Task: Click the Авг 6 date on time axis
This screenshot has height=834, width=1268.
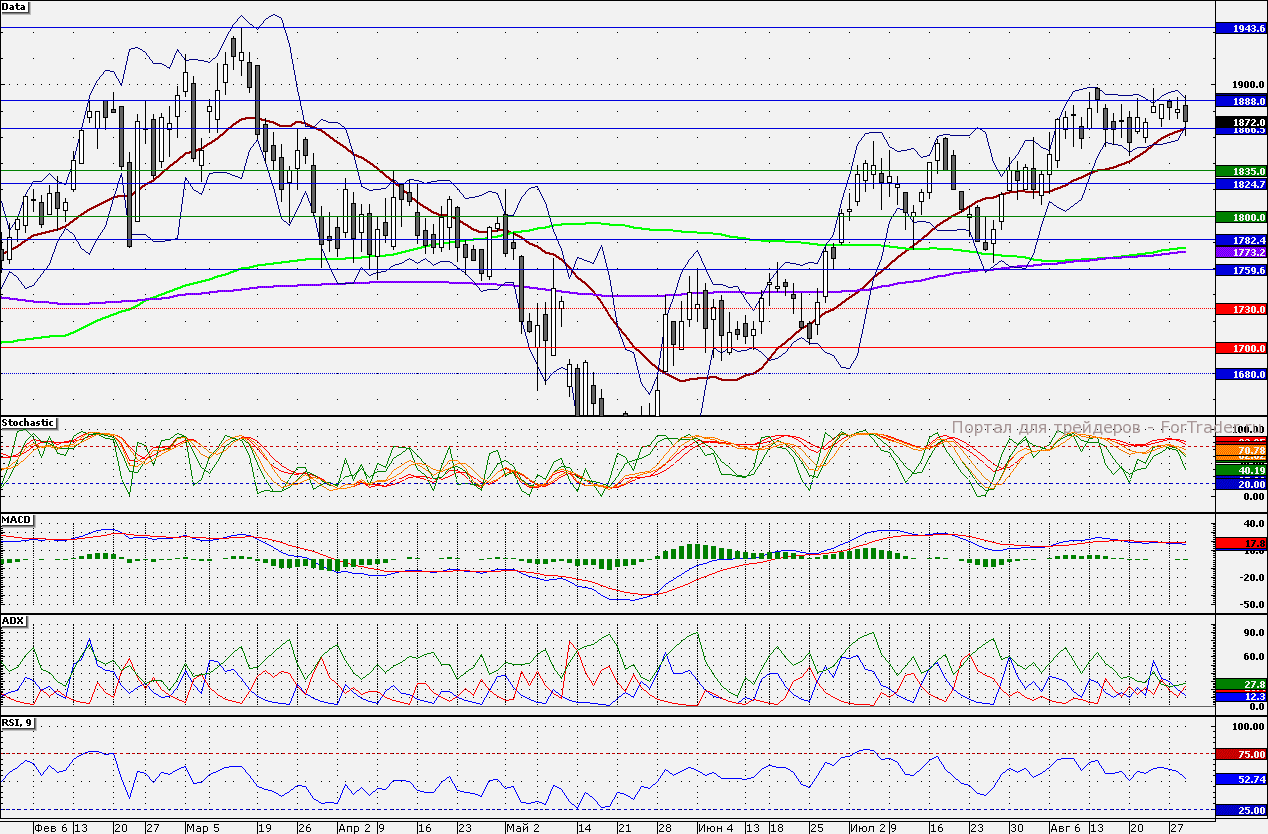Action: (1065, 828)
